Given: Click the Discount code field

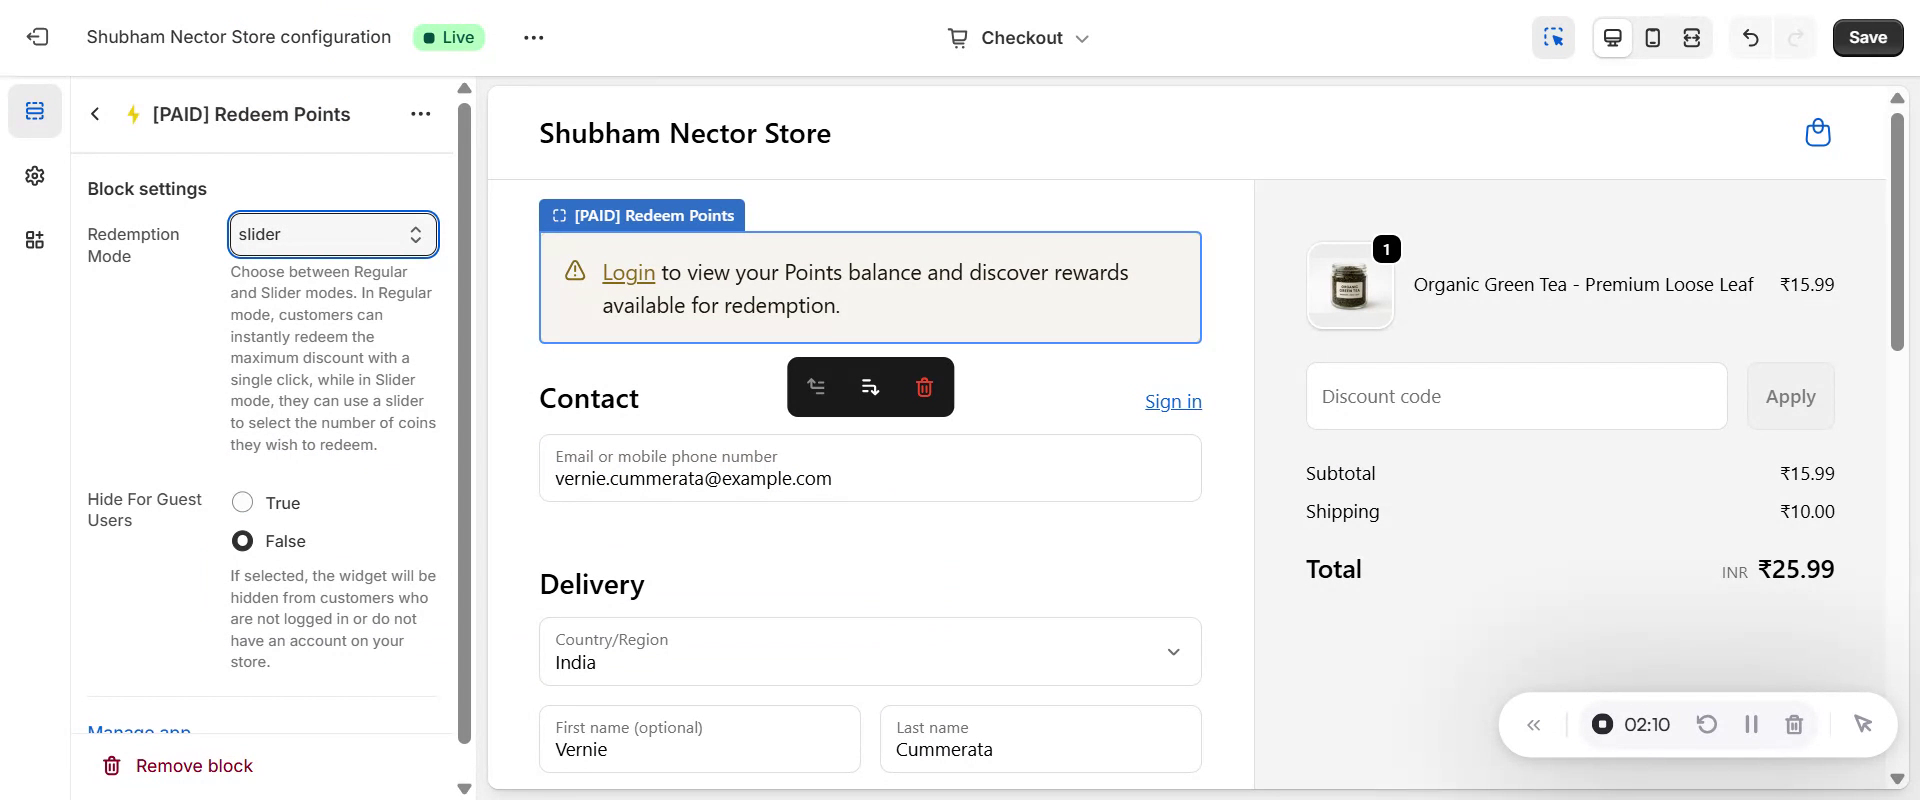Looking at the screenshot, I should (x=1516, y=396).
